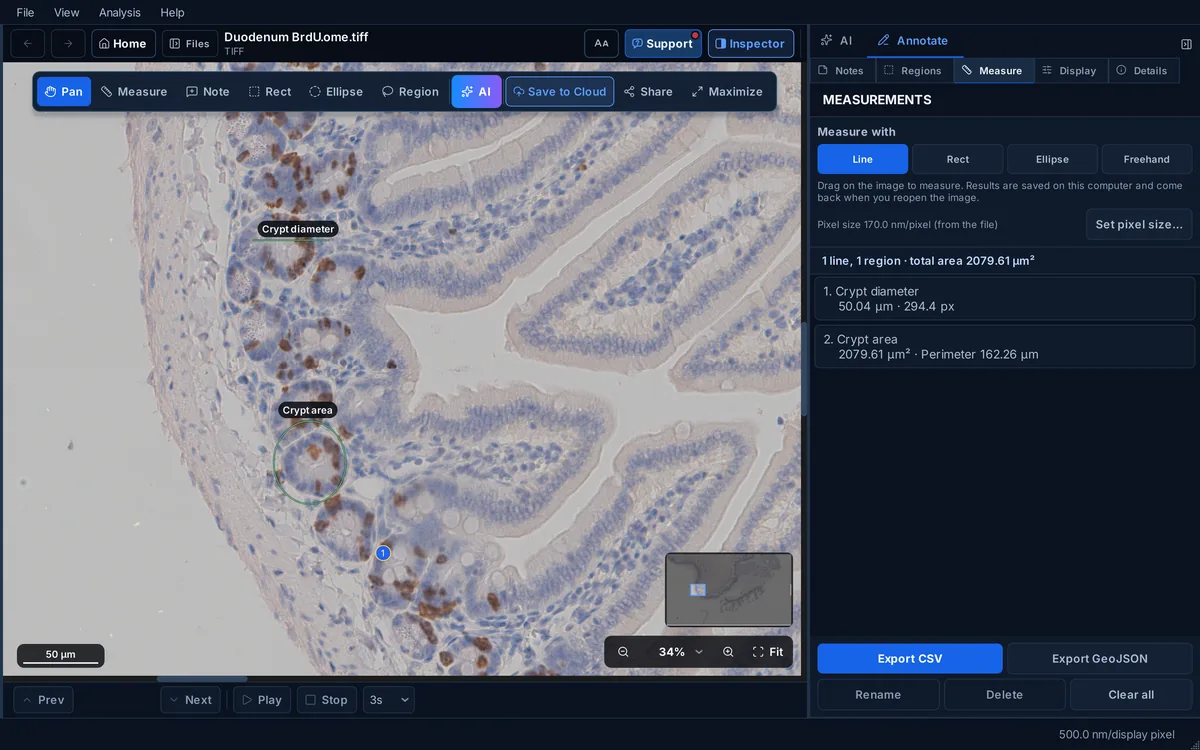1200x750 pixels.
Task: Toggle the AA text size button
Action: (x=601, y=44)
